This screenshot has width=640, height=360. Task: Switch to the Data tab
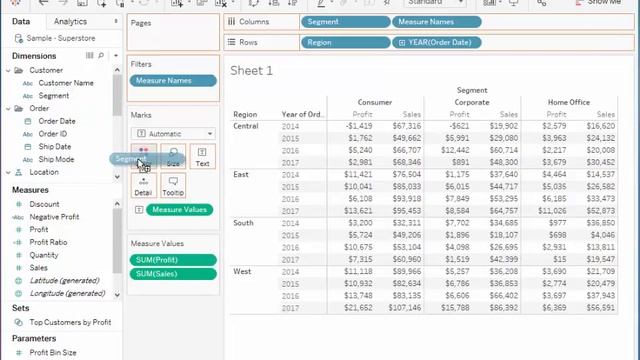[x=21, y=21]
